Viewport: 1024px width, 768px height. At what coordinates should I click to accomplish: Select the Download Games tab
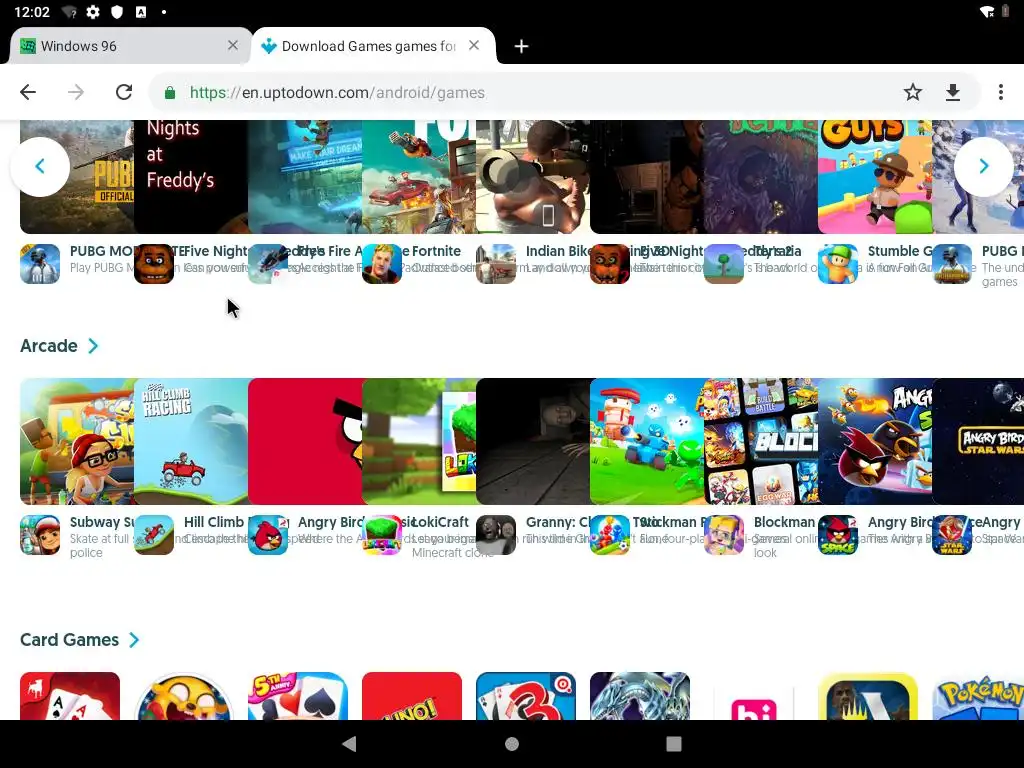tap(373, 46)
